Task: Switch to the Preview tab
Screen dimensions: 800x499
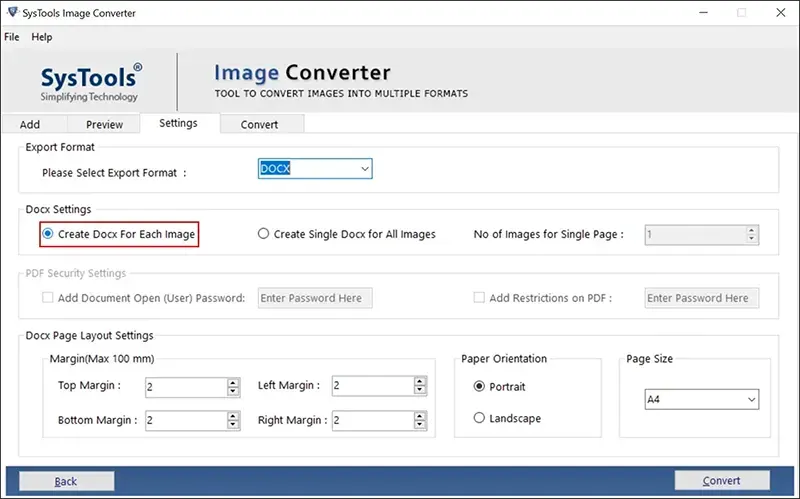Action: (x=104, y=125)
